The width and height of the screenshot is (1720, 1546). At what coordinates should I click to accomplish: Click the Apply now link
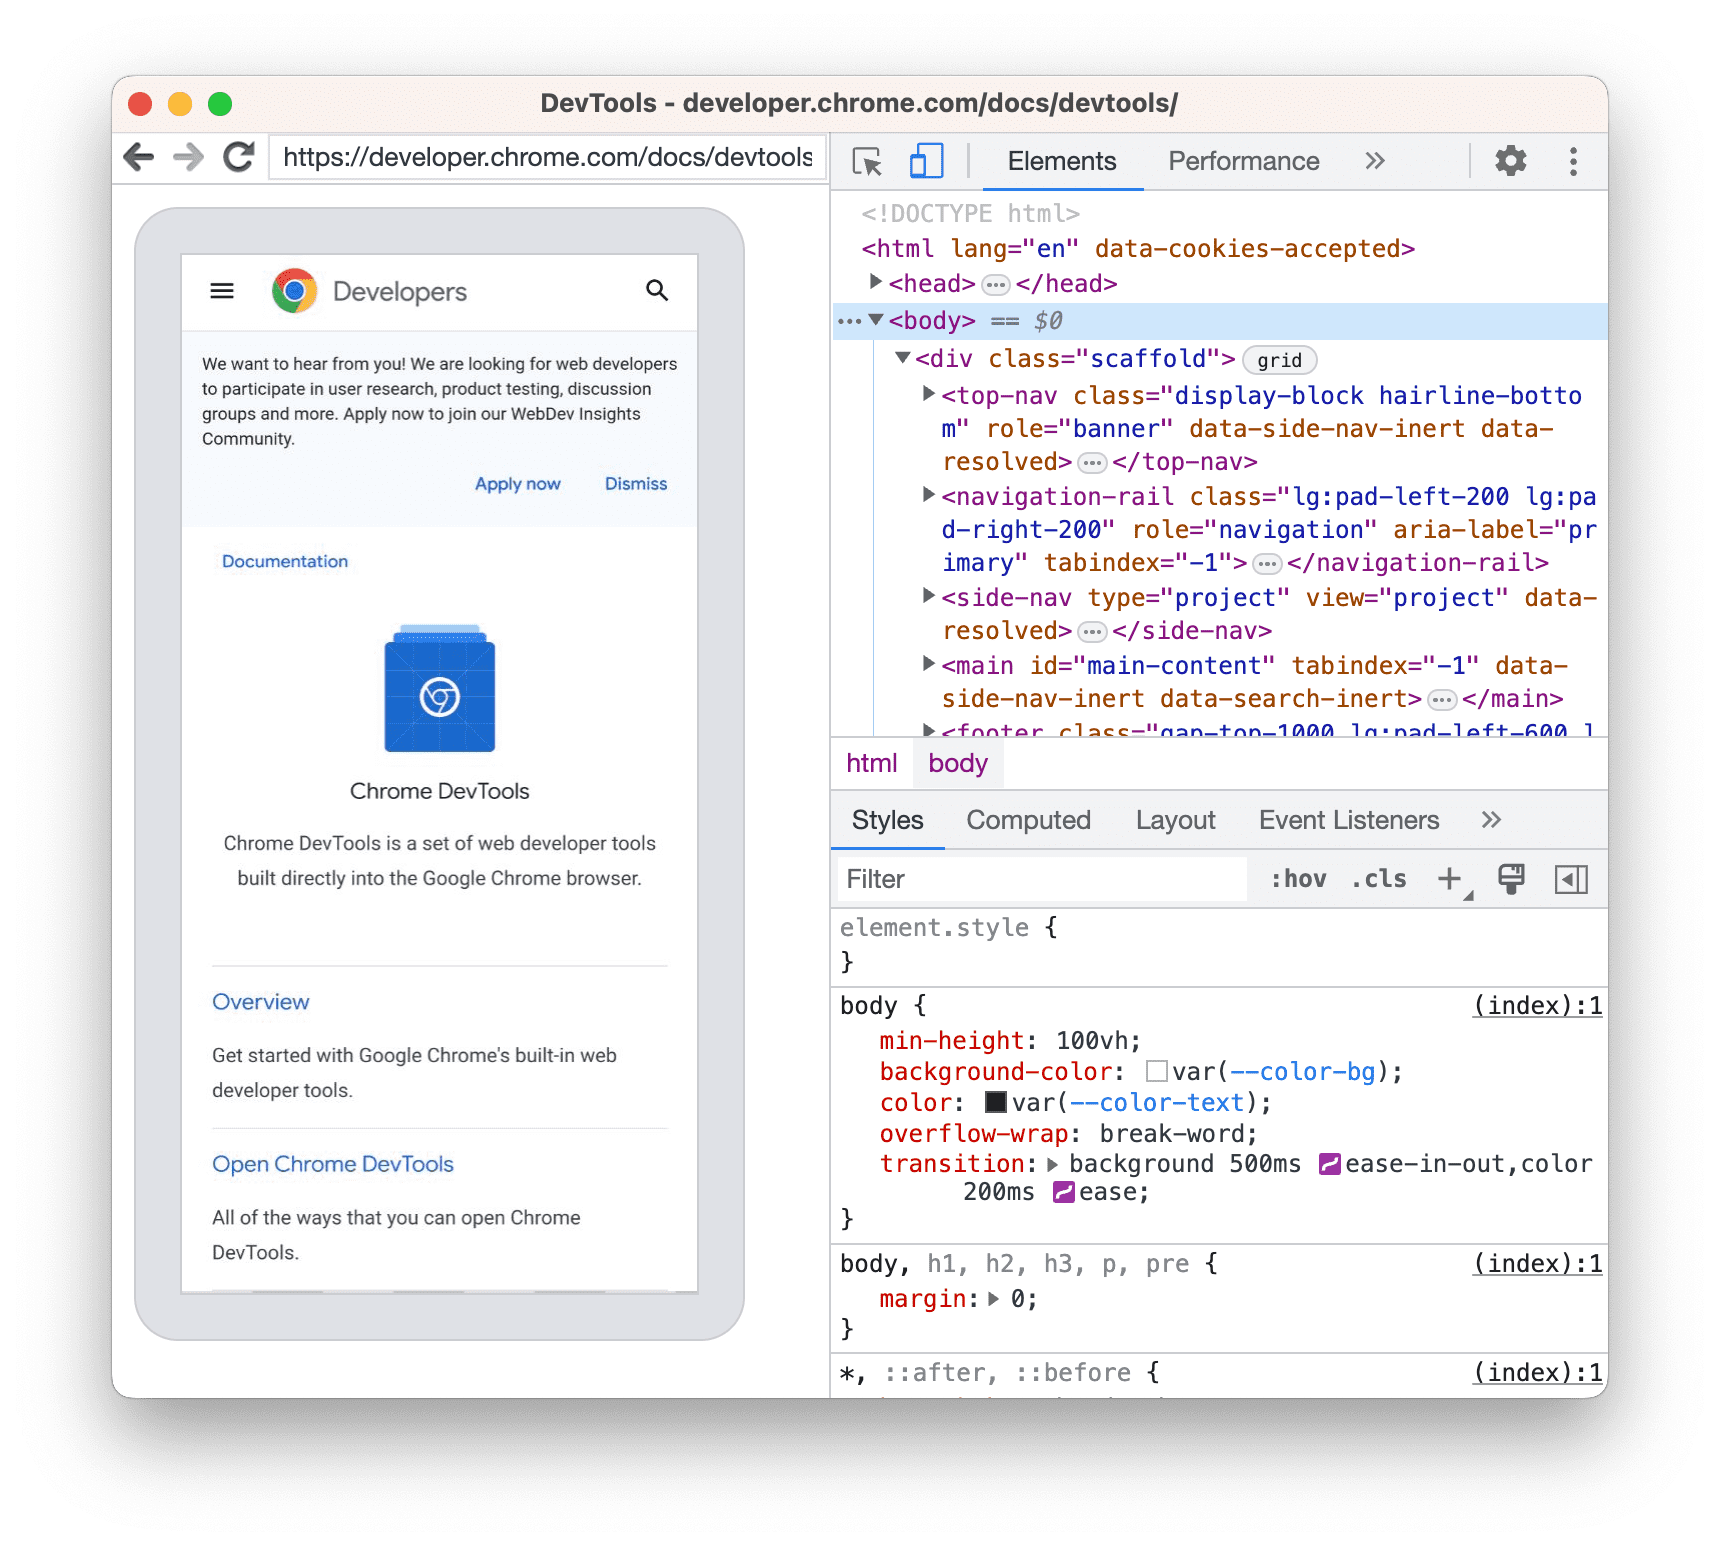tap(516, 483)
